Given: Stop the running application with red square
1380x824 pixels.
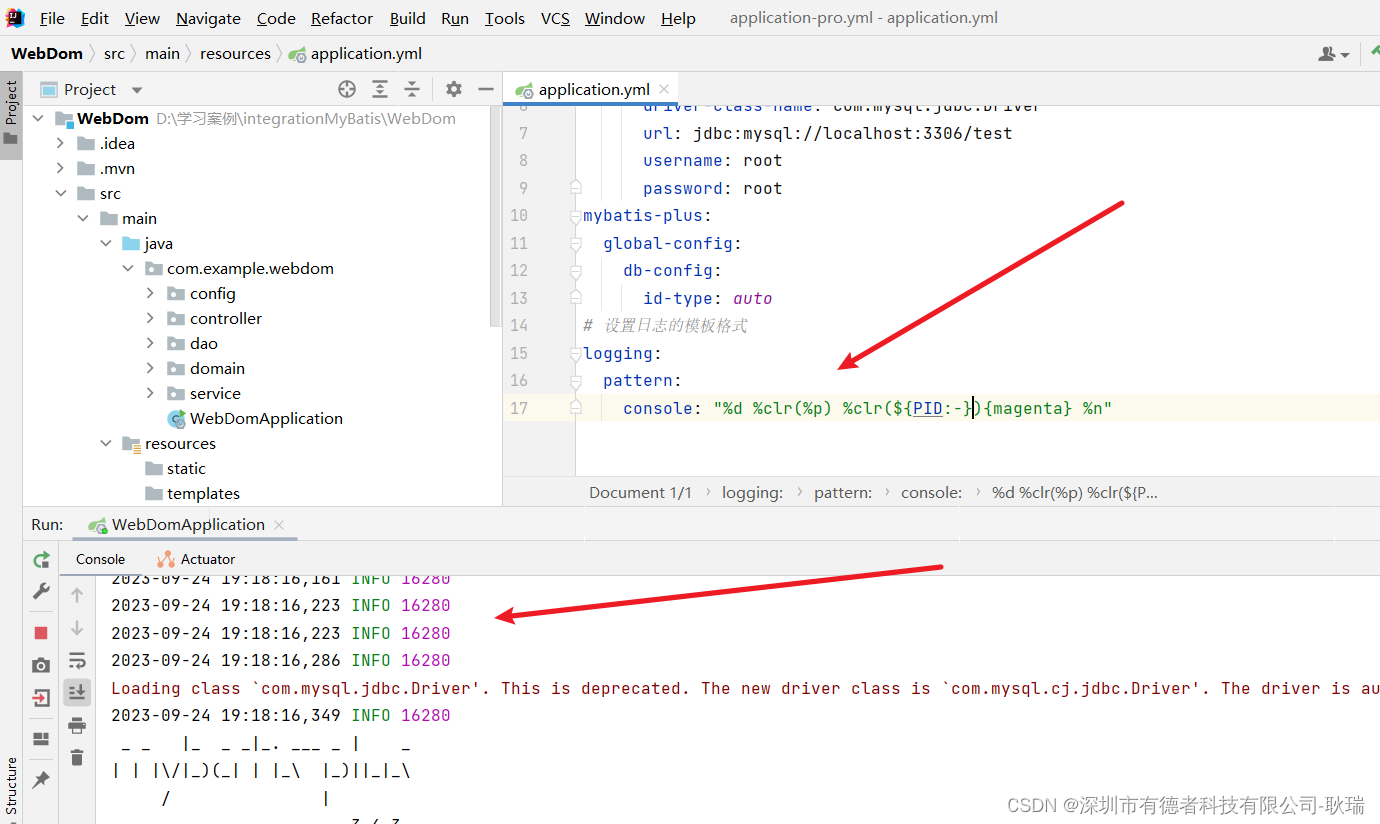Looking at the screenshot, I should point(41,633).
